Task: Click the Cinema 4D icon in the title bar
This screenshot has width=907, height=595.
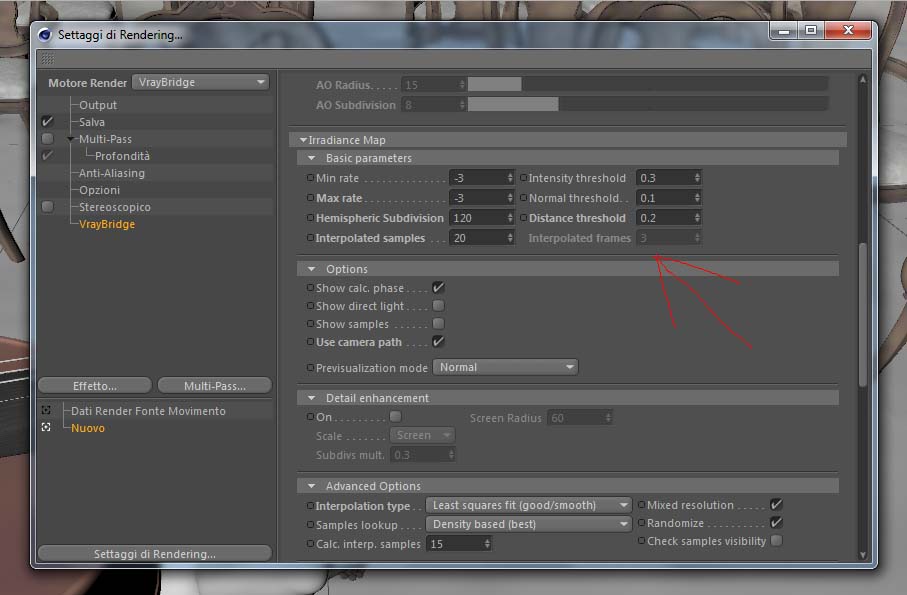Action: tap(45, 35)
